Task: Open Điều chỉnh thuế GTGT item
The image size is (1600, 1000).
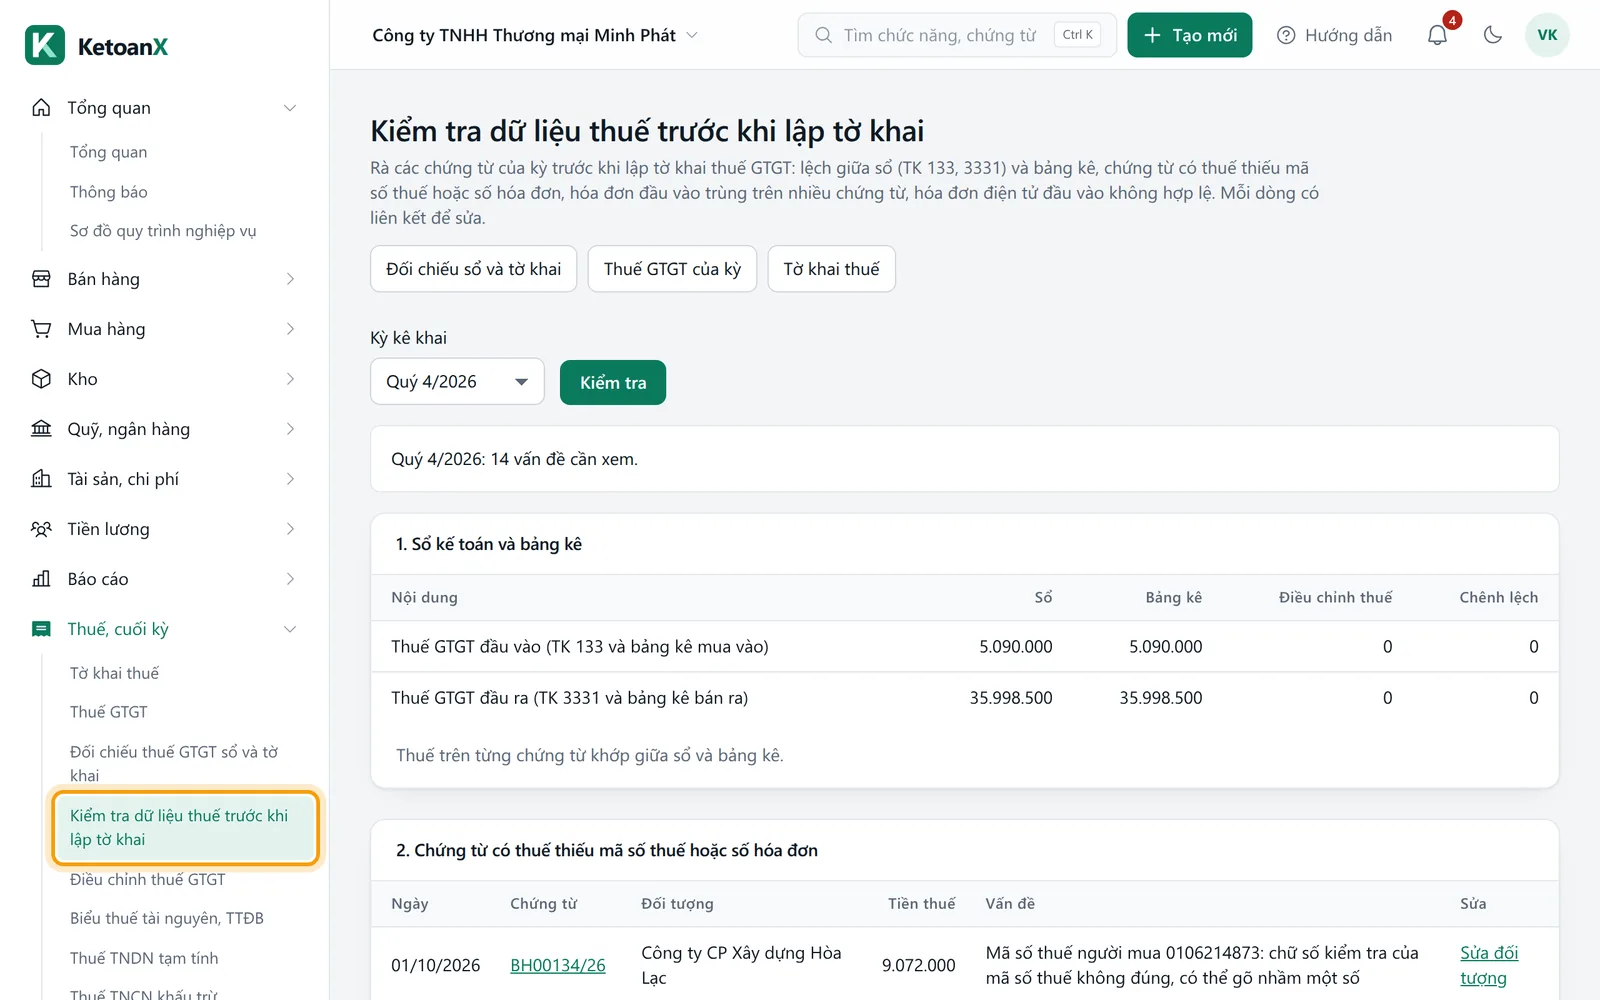Action: tap(148, 880)
